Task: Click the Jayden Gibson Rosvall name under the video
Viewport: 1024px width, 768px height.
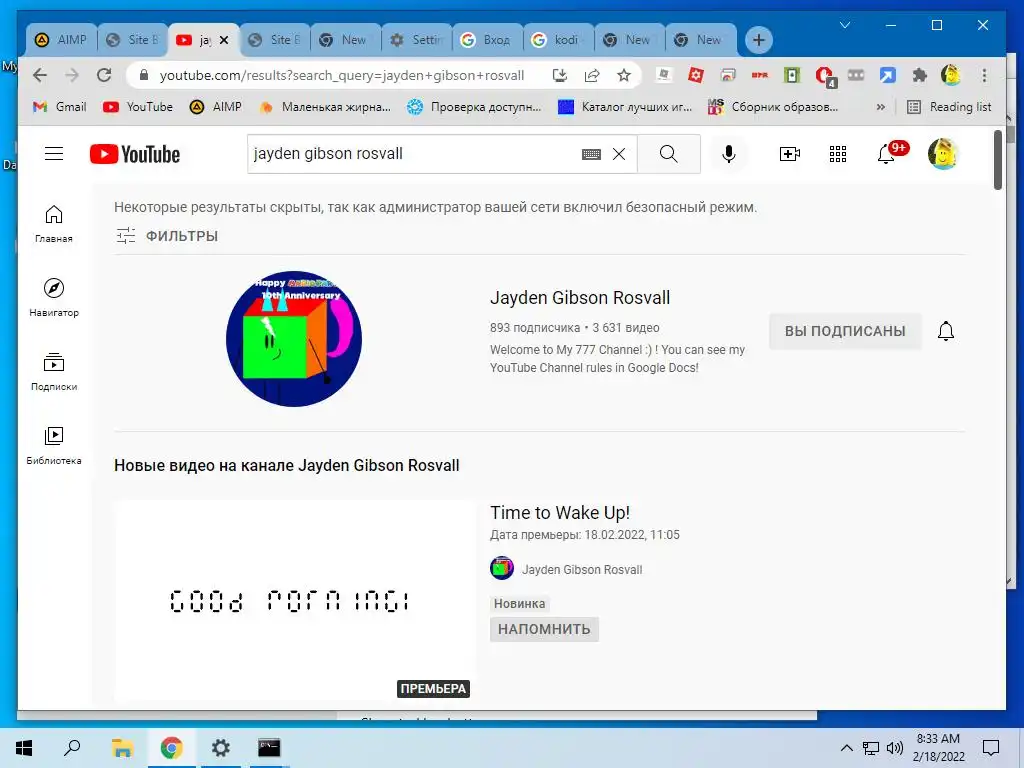Action: (582, 569)
